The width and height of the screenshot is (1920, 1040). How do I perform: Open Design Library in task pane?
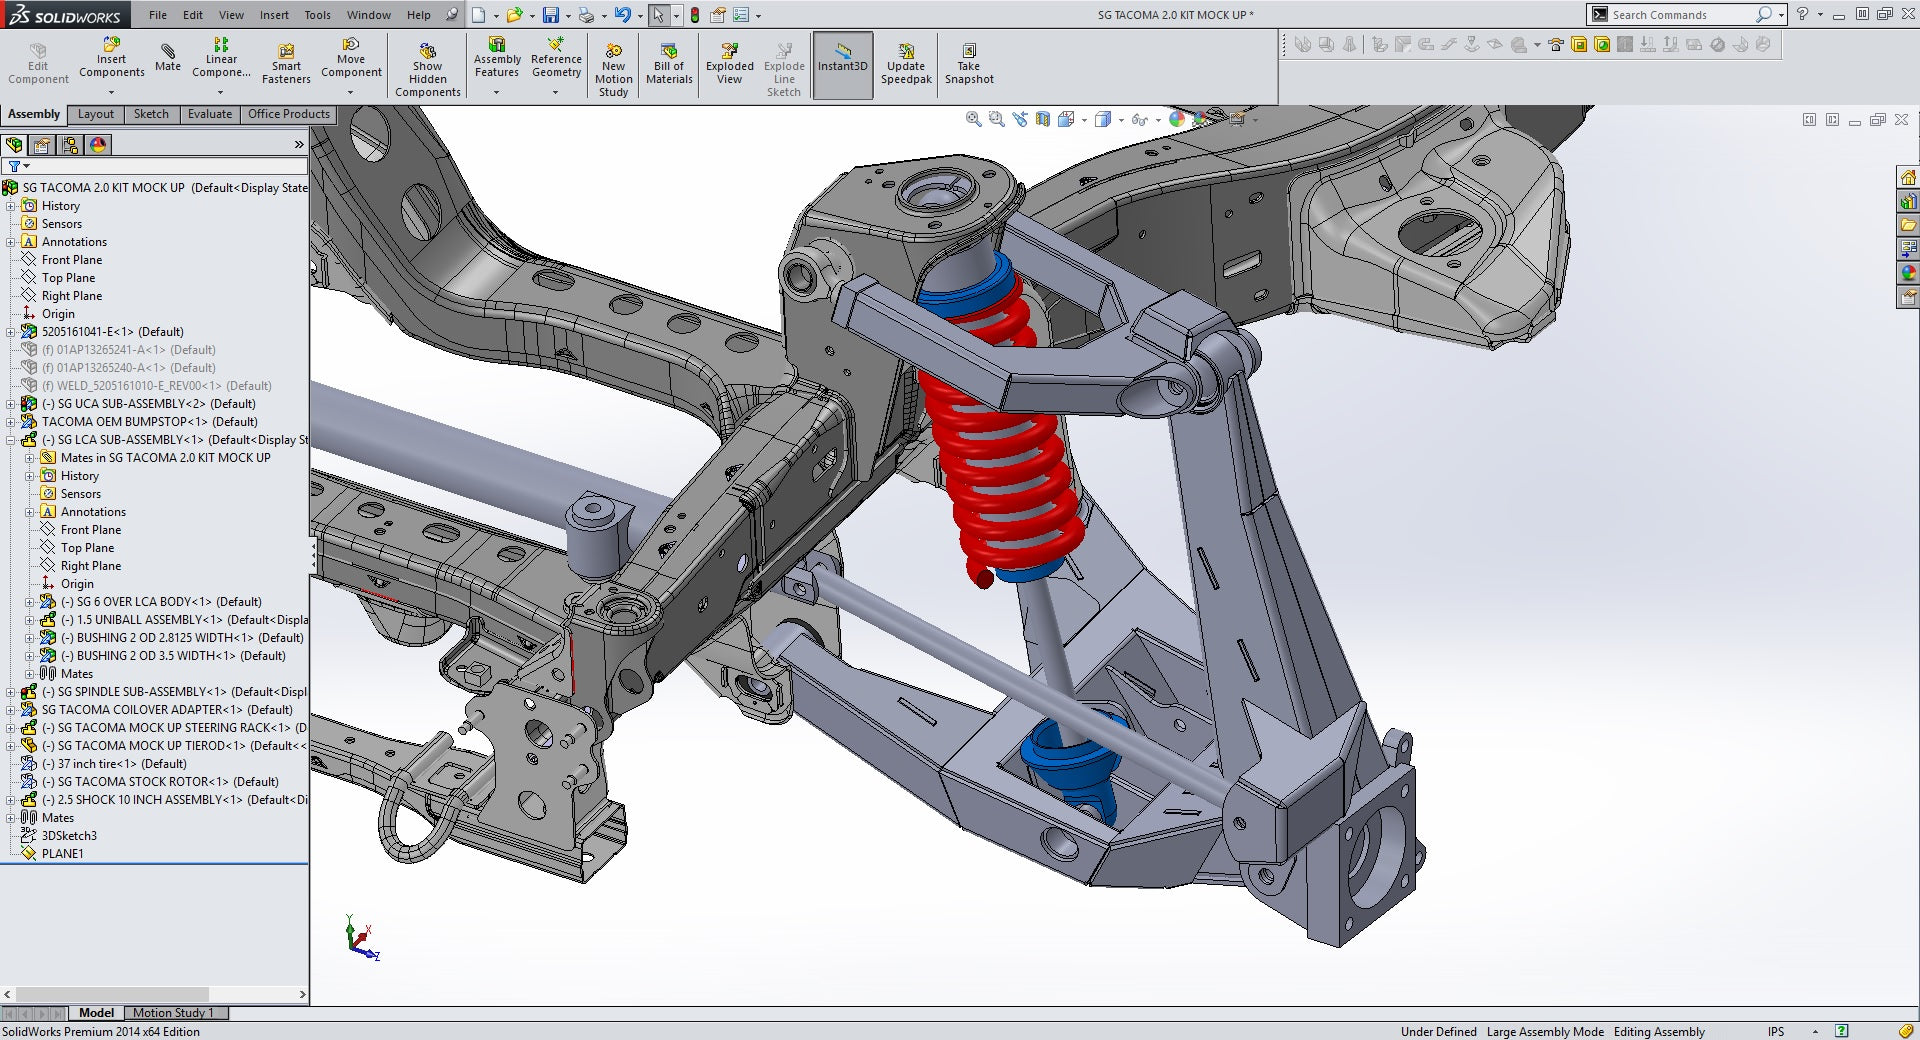point(1908,201)
